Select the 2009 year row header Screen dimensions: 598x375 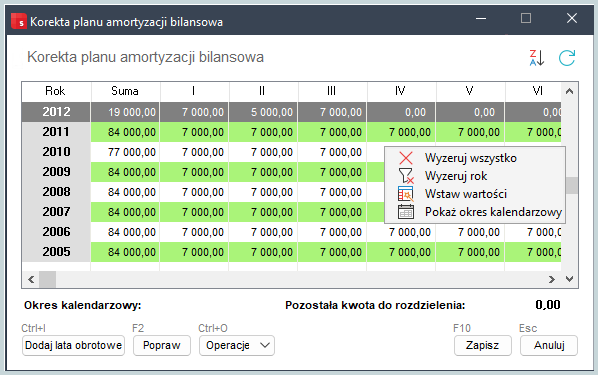[x=56, y=172]
